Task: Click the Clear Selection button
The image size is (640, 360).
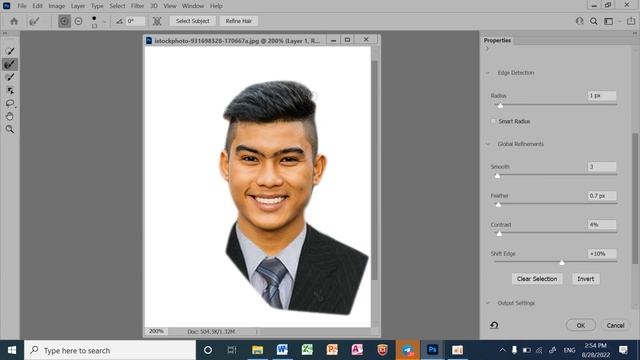Action: 537,279
